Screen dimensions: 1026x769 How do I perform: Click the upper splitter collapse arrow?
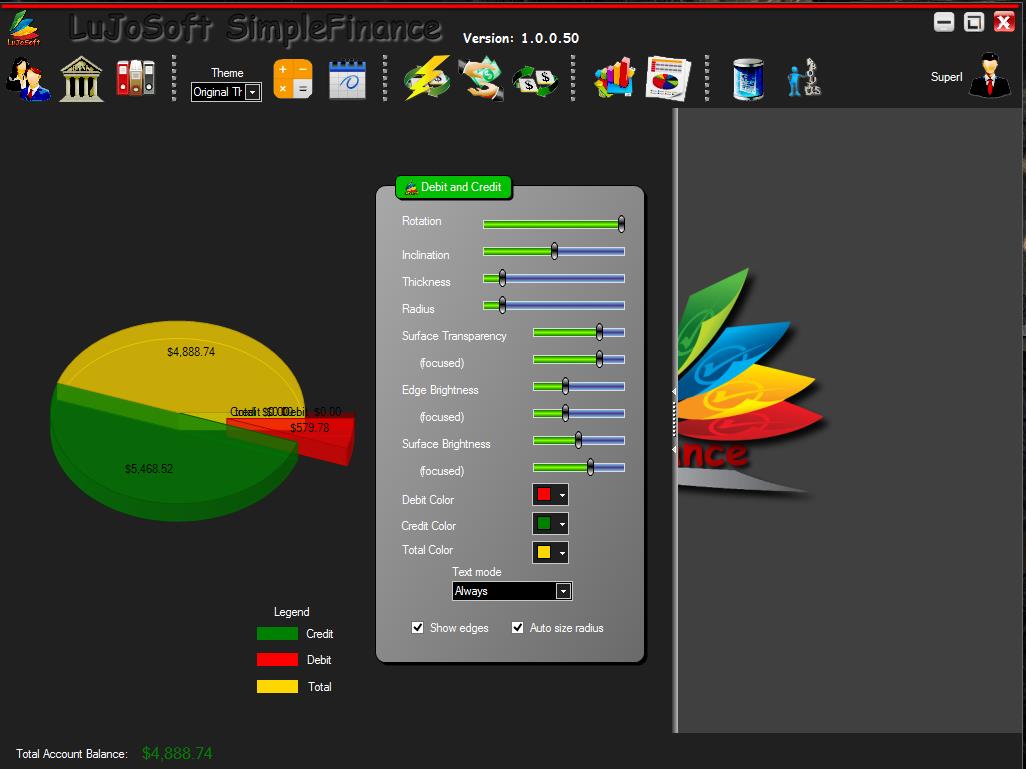674,391
